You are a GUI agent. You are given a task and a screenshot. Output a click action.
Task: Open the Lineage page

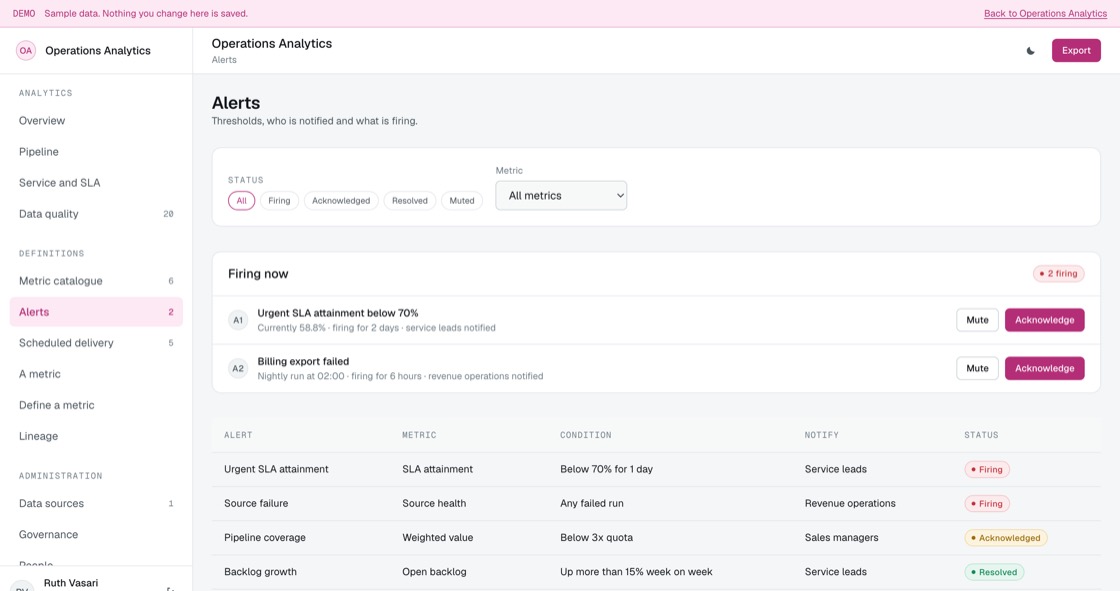[96, 436]
